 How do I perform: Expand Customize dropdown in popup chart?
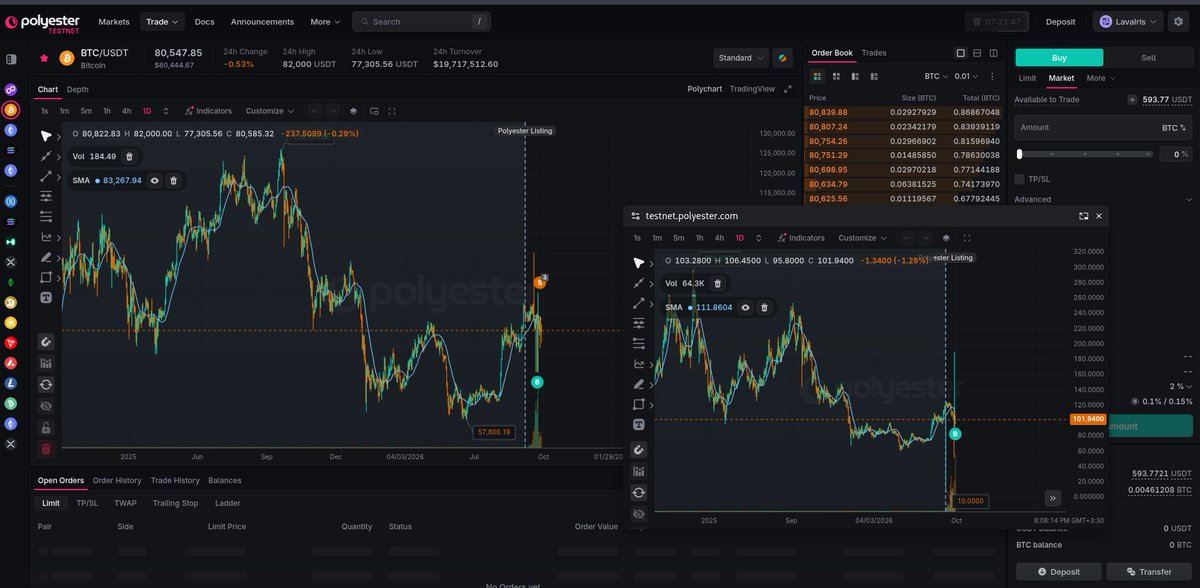click(x=863, y=238)
